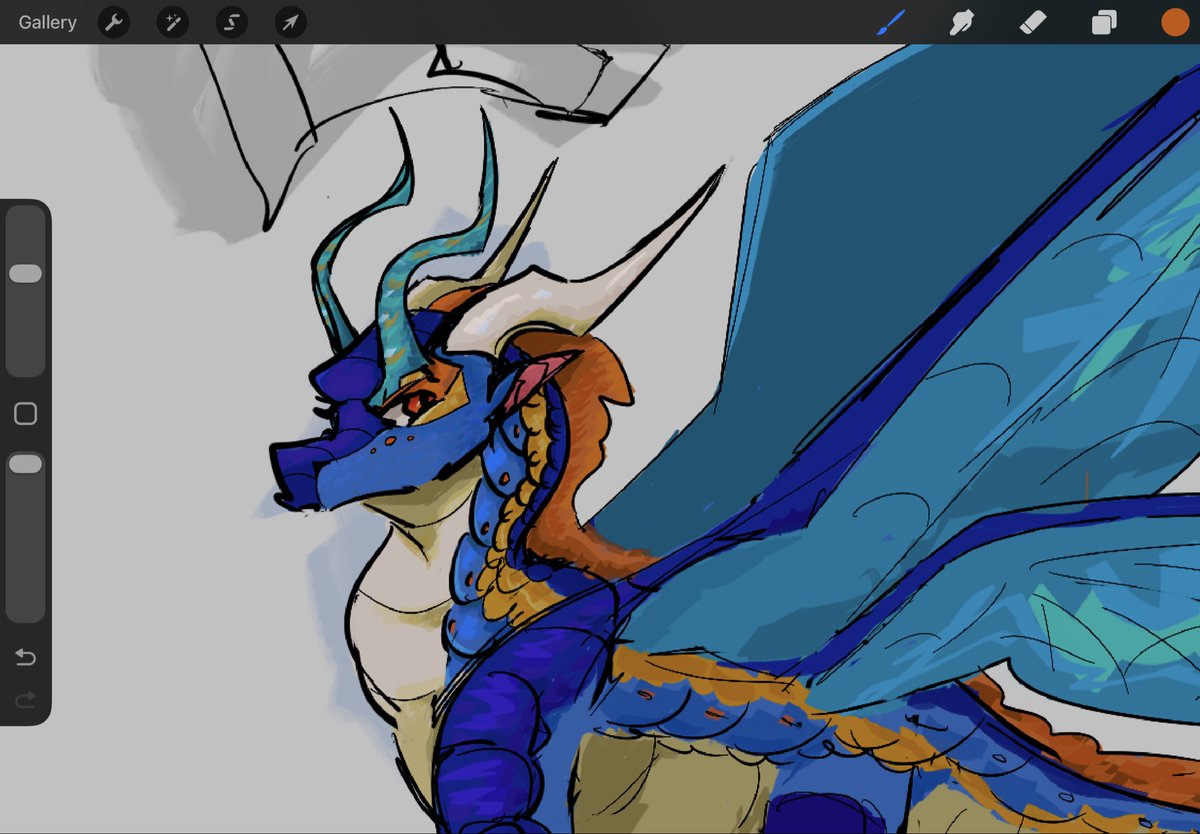
Task: Select the Brush tool
Action: 890,22
